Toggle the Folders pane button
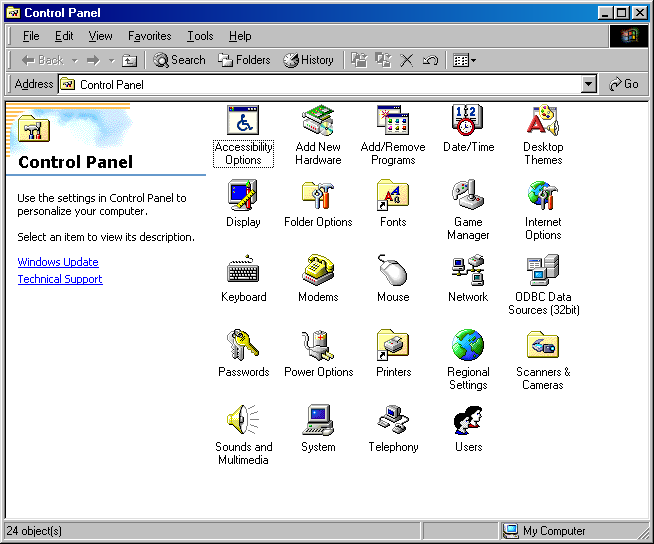The height and width of the screenshot is (544, 654). (244, 60)
